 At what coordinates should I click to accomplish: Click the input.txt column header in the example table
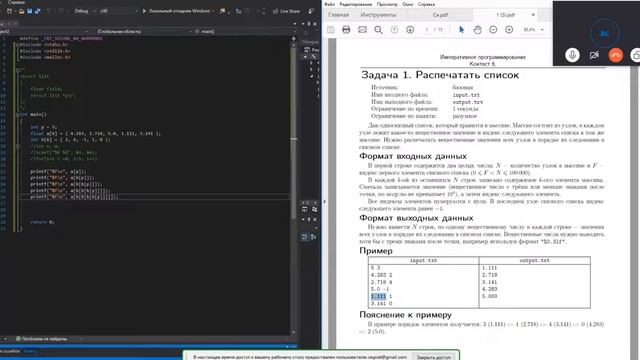click(423, 260)
